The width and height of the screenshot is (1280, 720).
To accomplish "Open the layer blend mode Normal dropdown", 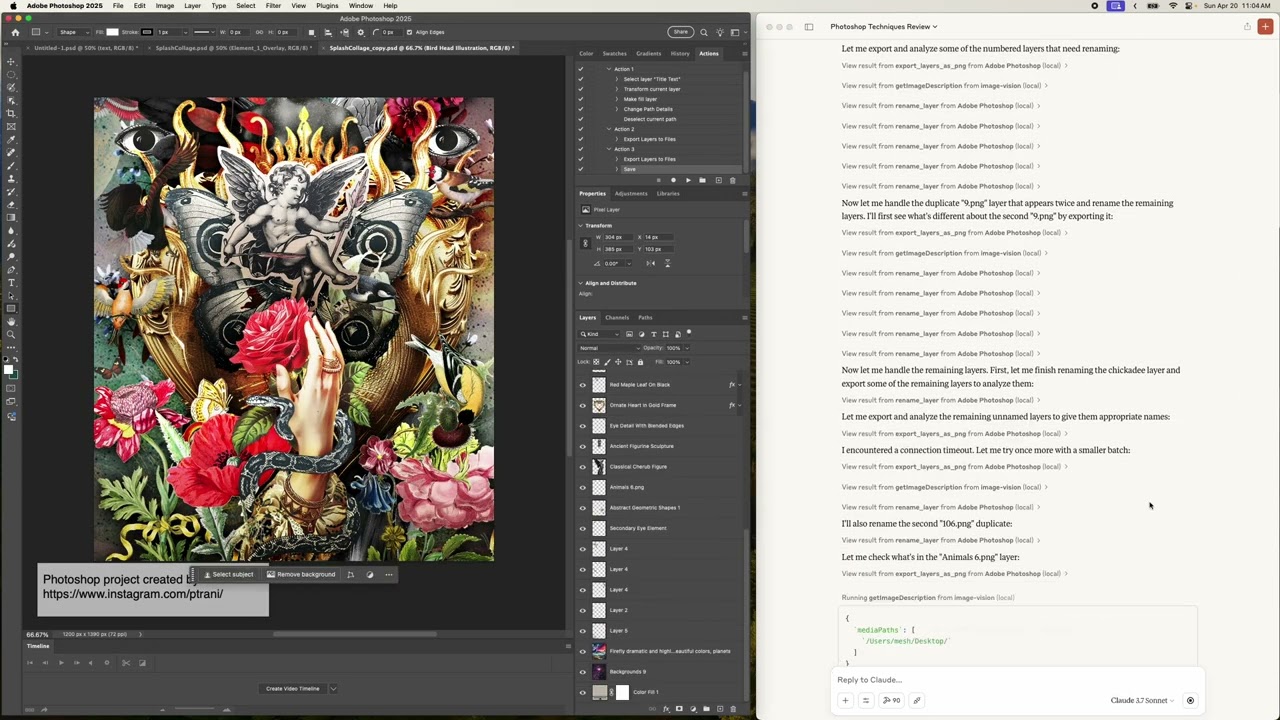I will 609,348.
